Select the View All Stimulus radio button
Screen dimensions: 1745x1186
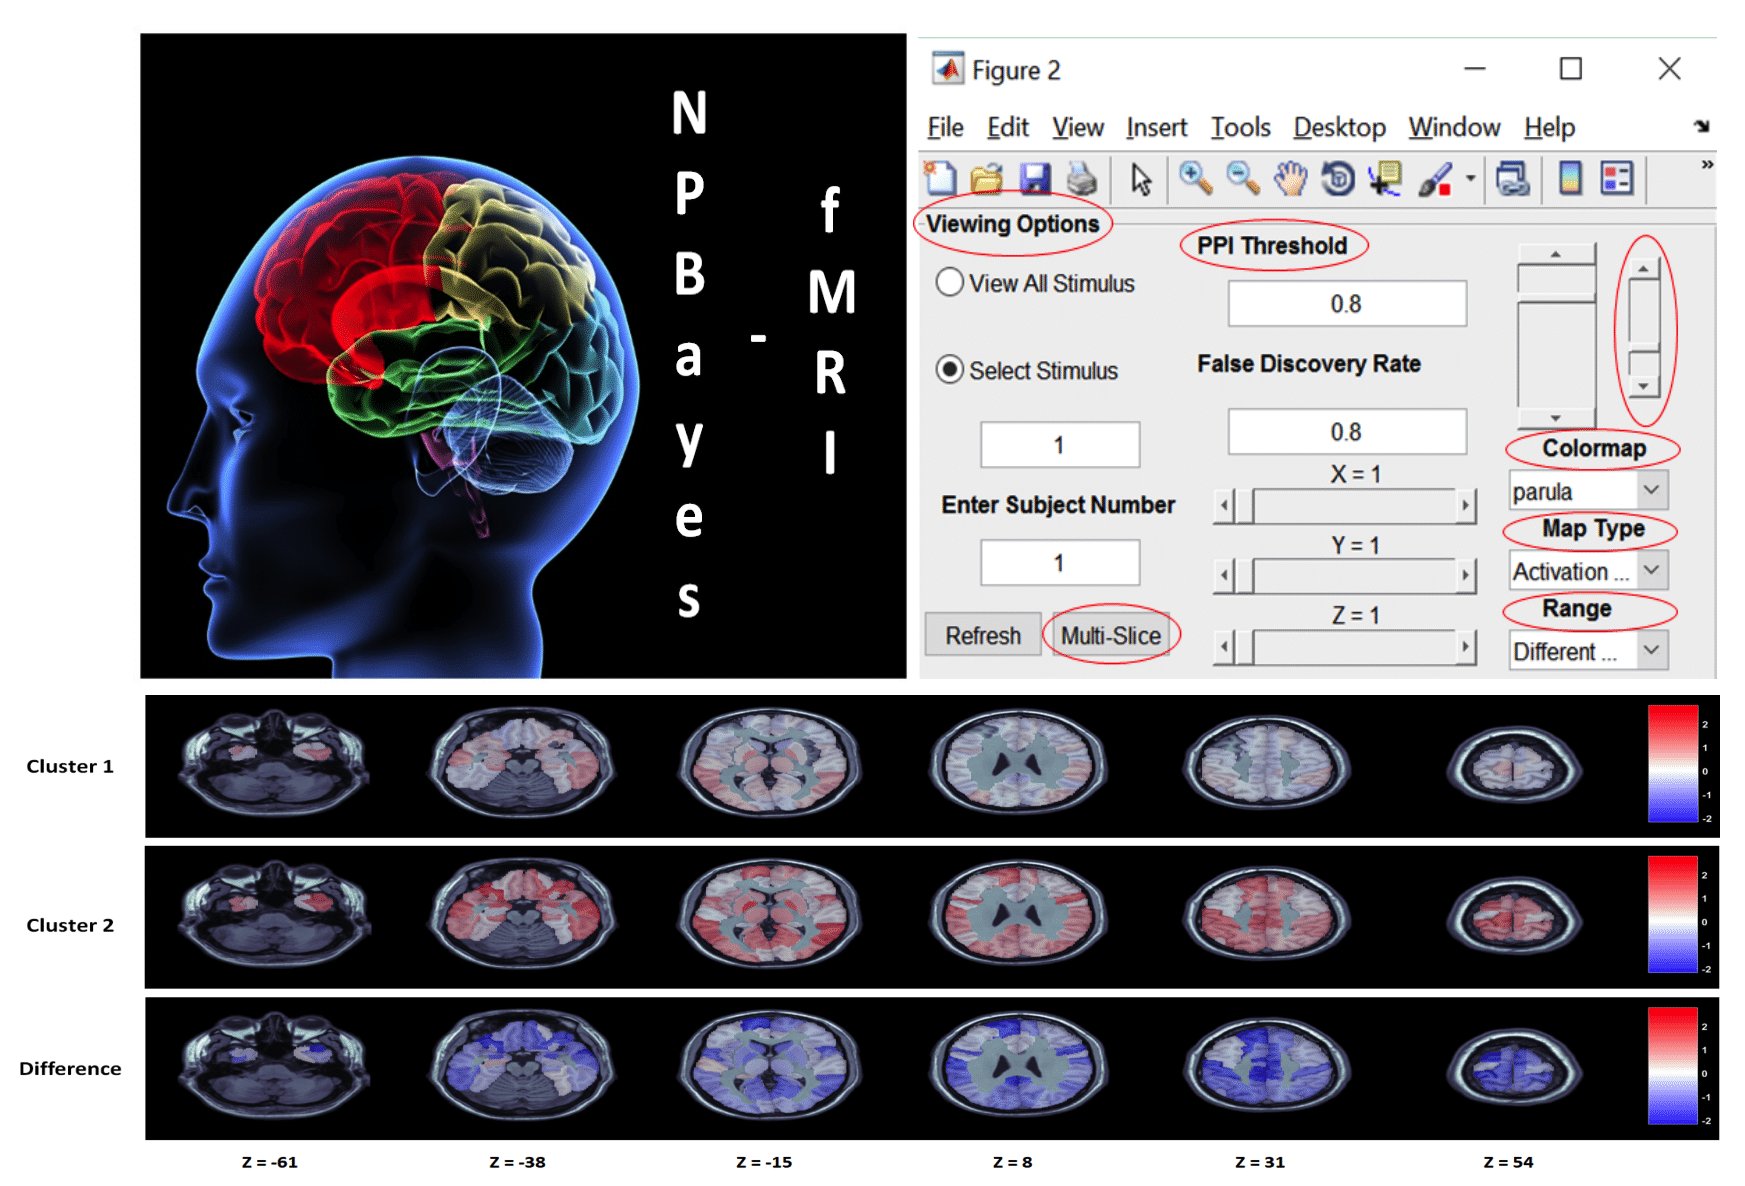click(x=950, y=283)
